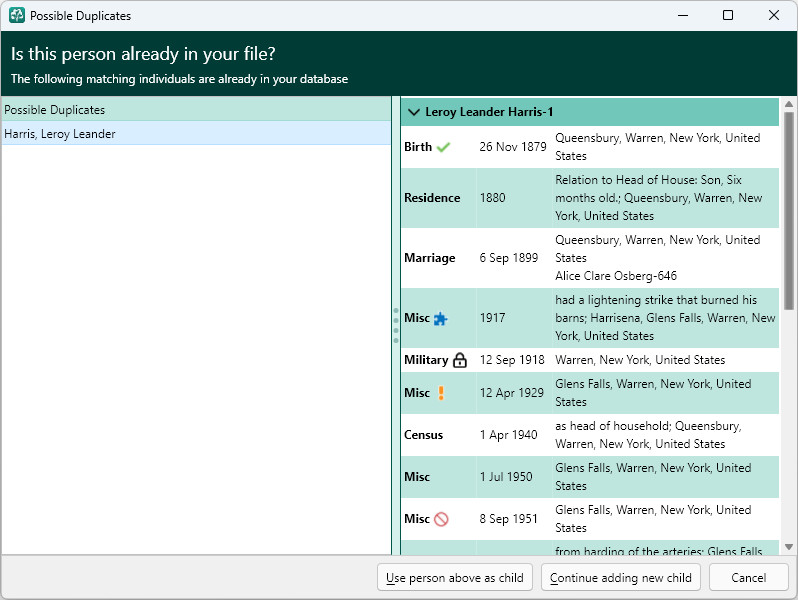Click the lightning strike description text
Image resolution: width=798 pixels, height=600 pixels.
665,318
